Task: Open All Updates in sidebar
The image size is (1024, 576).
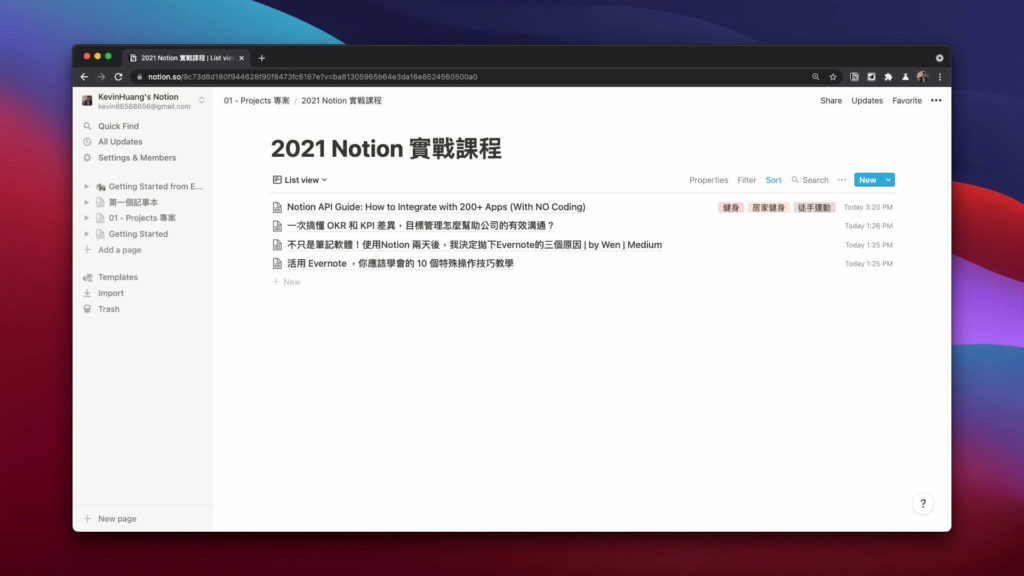Action: point(120,142)
